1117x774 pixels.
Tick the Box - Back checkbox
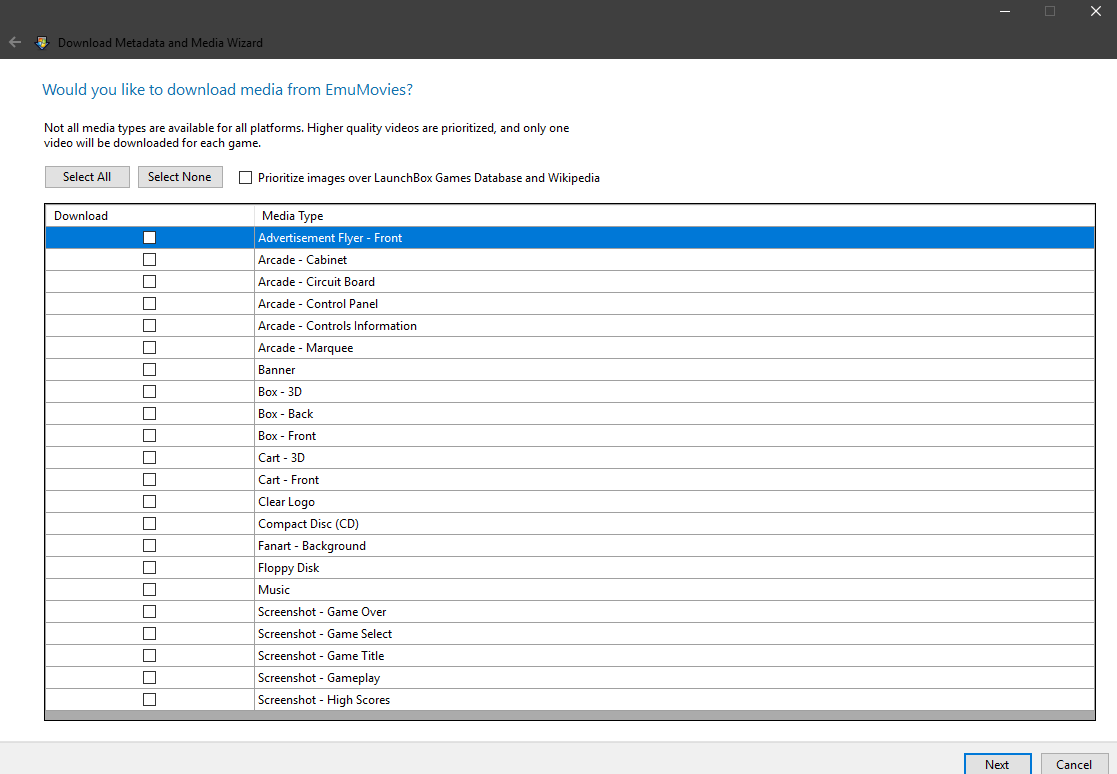click(x=150, y=414)
